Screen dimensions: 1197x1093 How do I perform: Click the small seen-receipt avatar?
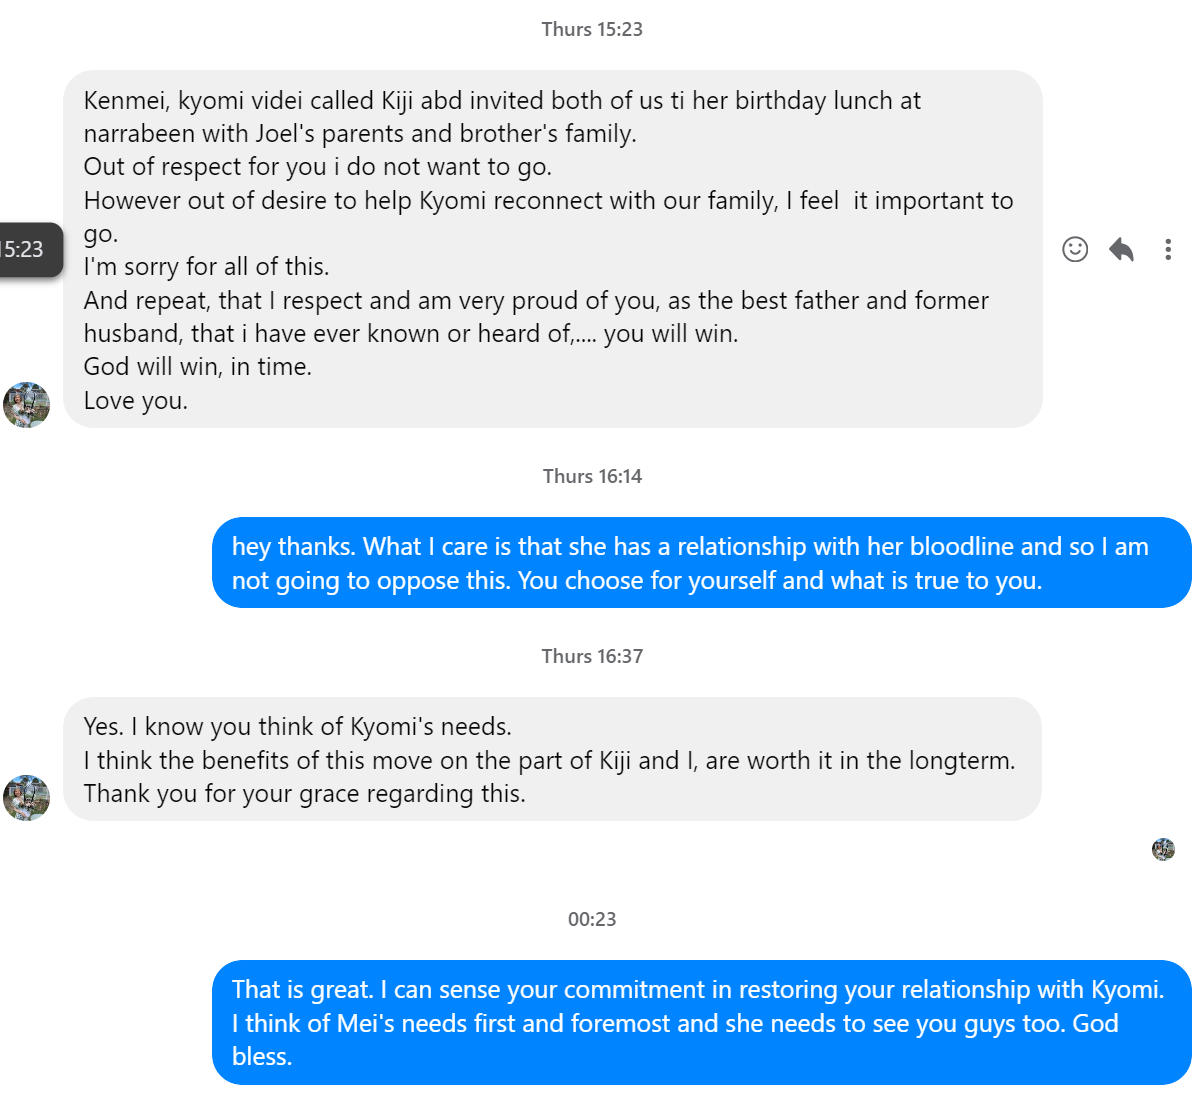click(x=1163, y=850)
